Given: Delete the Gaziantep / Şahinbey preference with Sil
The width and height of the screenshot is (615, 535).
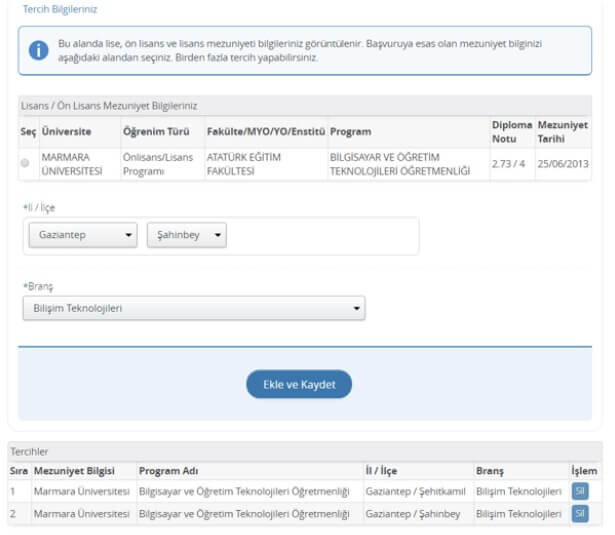Looking at the screenshot, I should (x=580, y=514).
